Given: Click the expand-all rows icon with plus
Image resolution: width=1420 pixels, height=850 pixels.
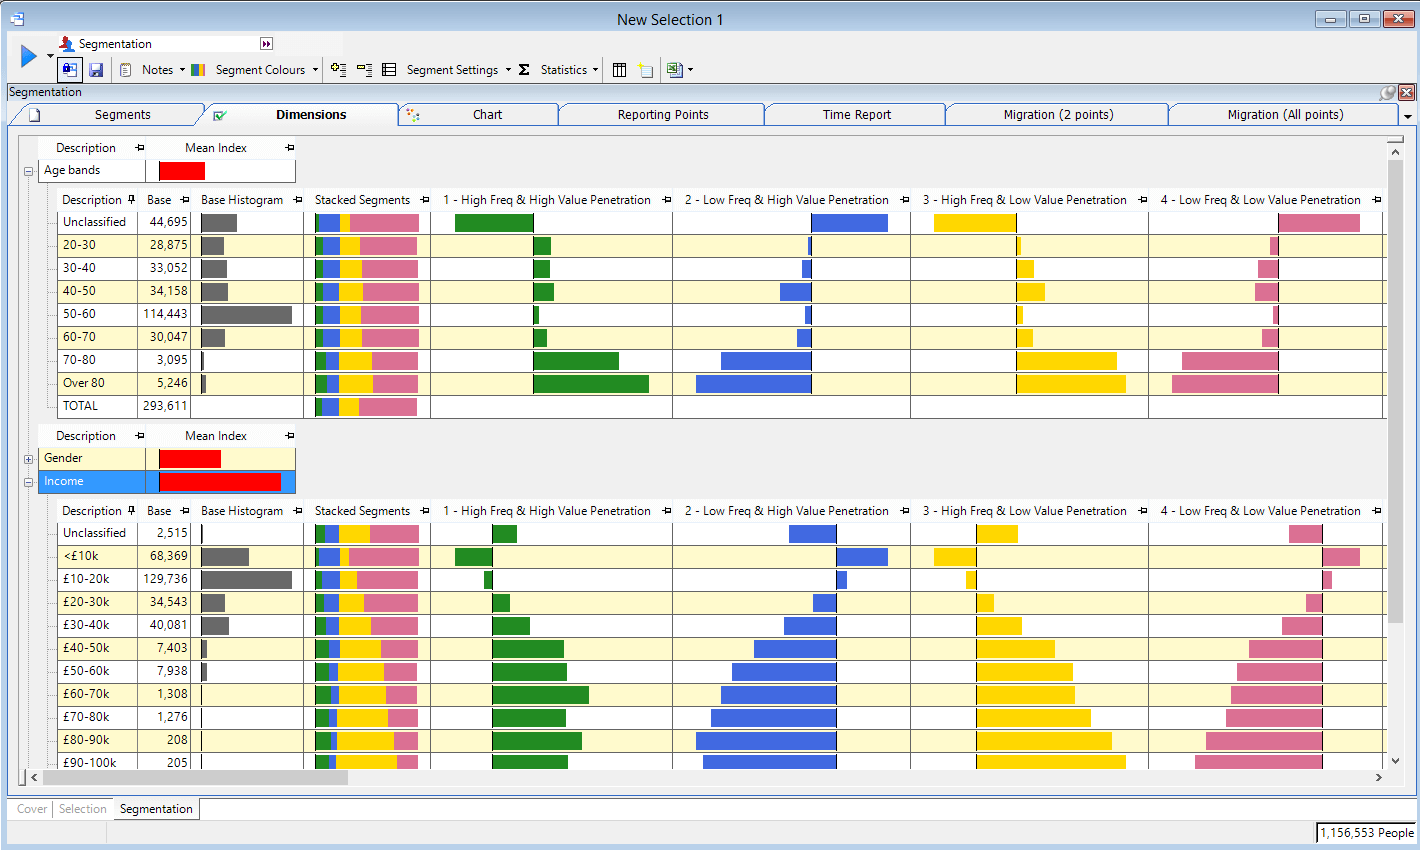Looking at the screenshot, I should coord(339,70).
